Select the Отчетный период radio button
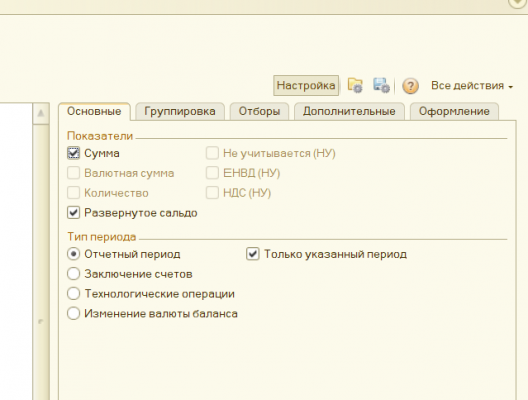 pos(73,254)
